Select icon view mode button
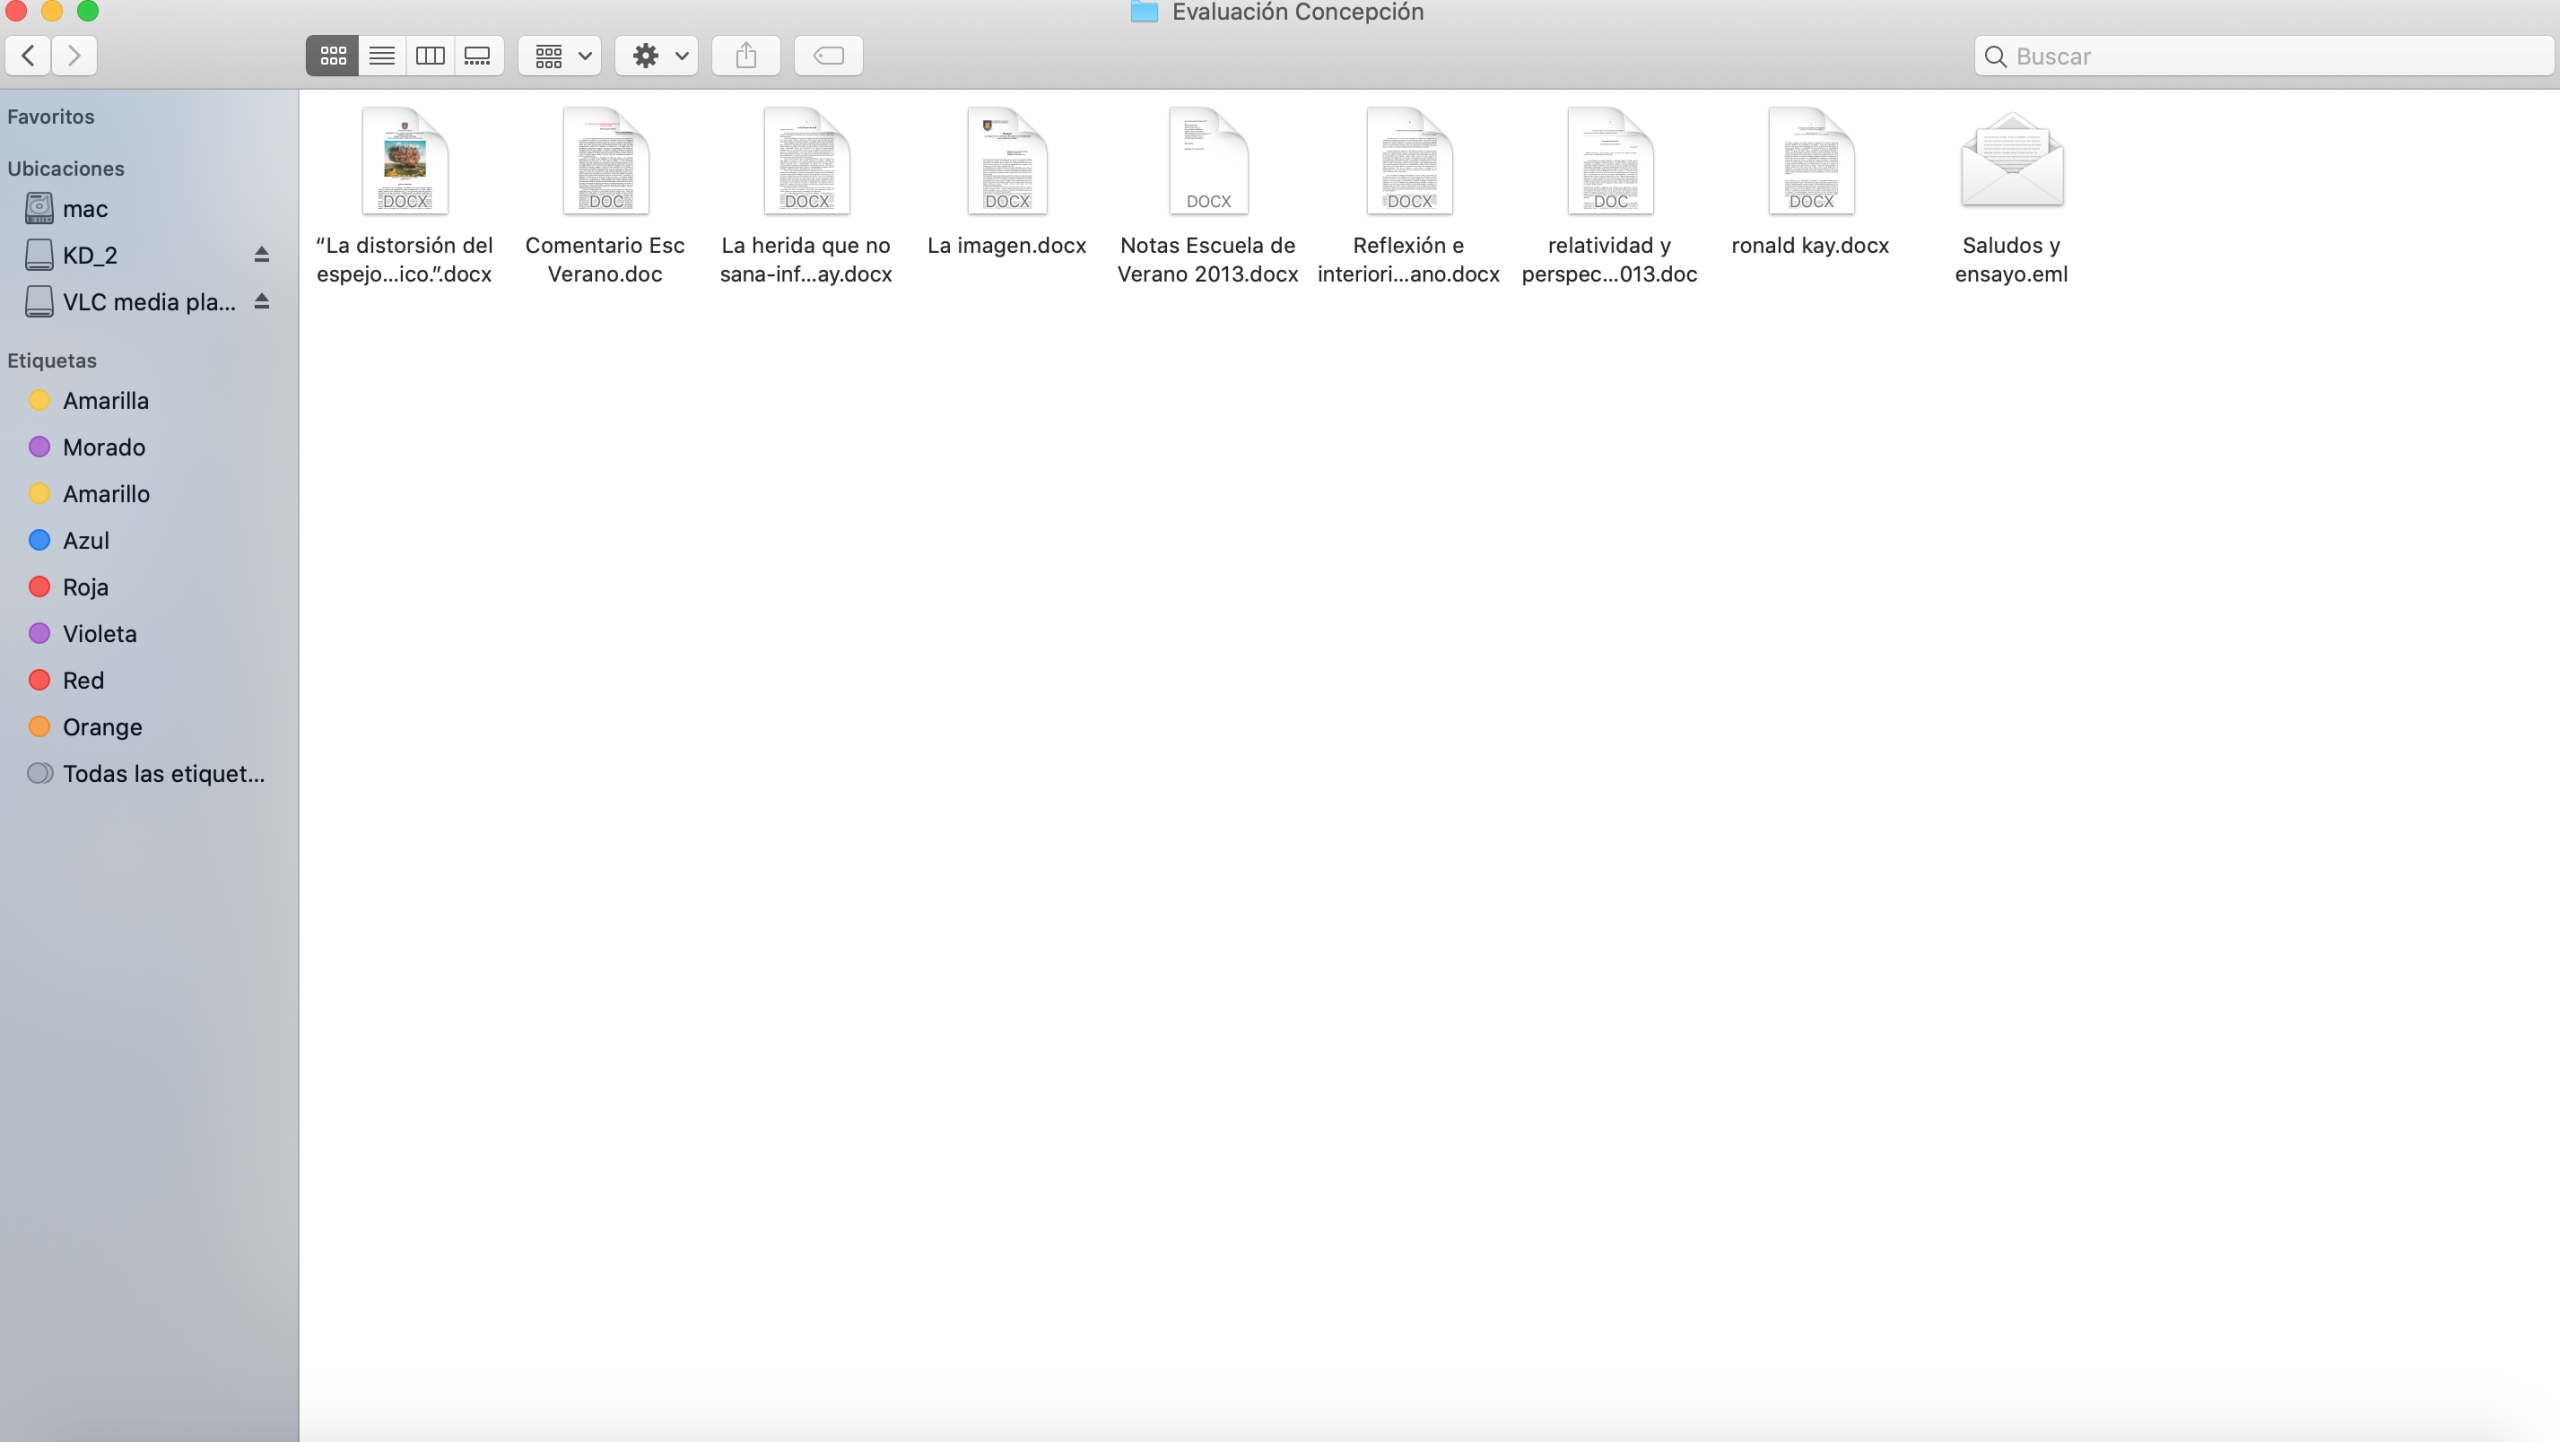Screen dimensions: 2560x1442 [333, 56]
